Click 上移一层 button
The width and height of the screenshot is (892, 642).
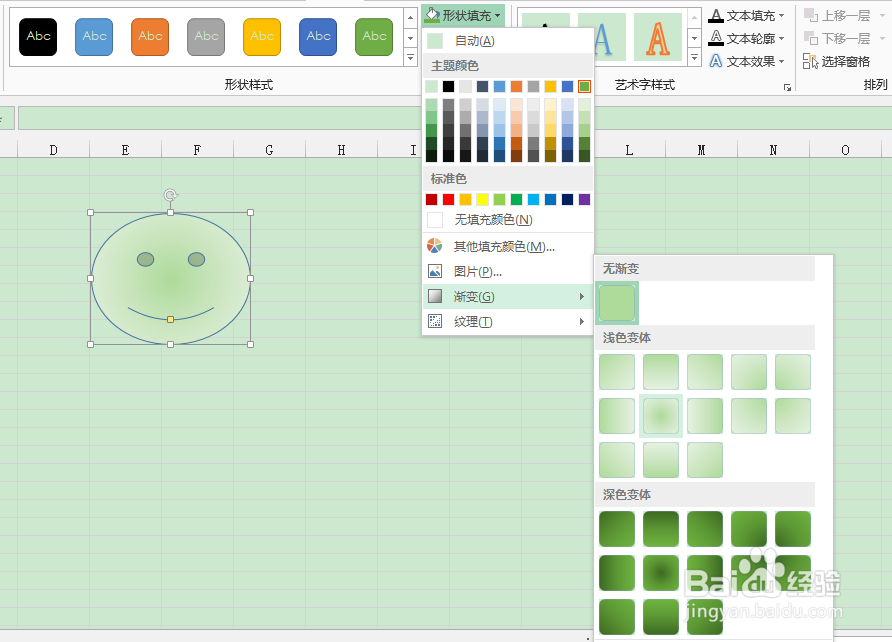coord(844,16)
